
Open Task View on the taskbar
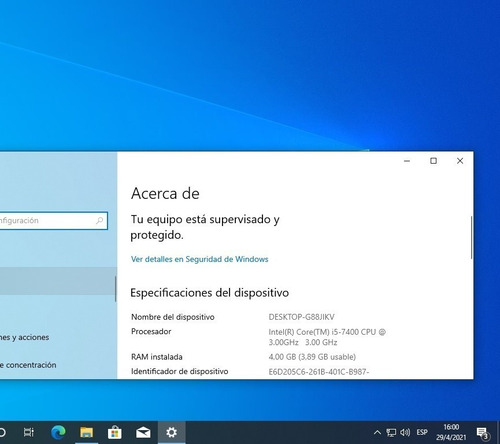[x=29, y=432]
